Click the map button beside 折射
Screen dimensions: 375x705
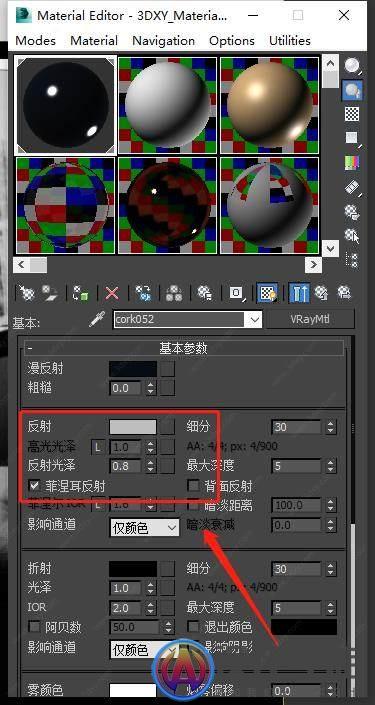click(x=168, y=568)
